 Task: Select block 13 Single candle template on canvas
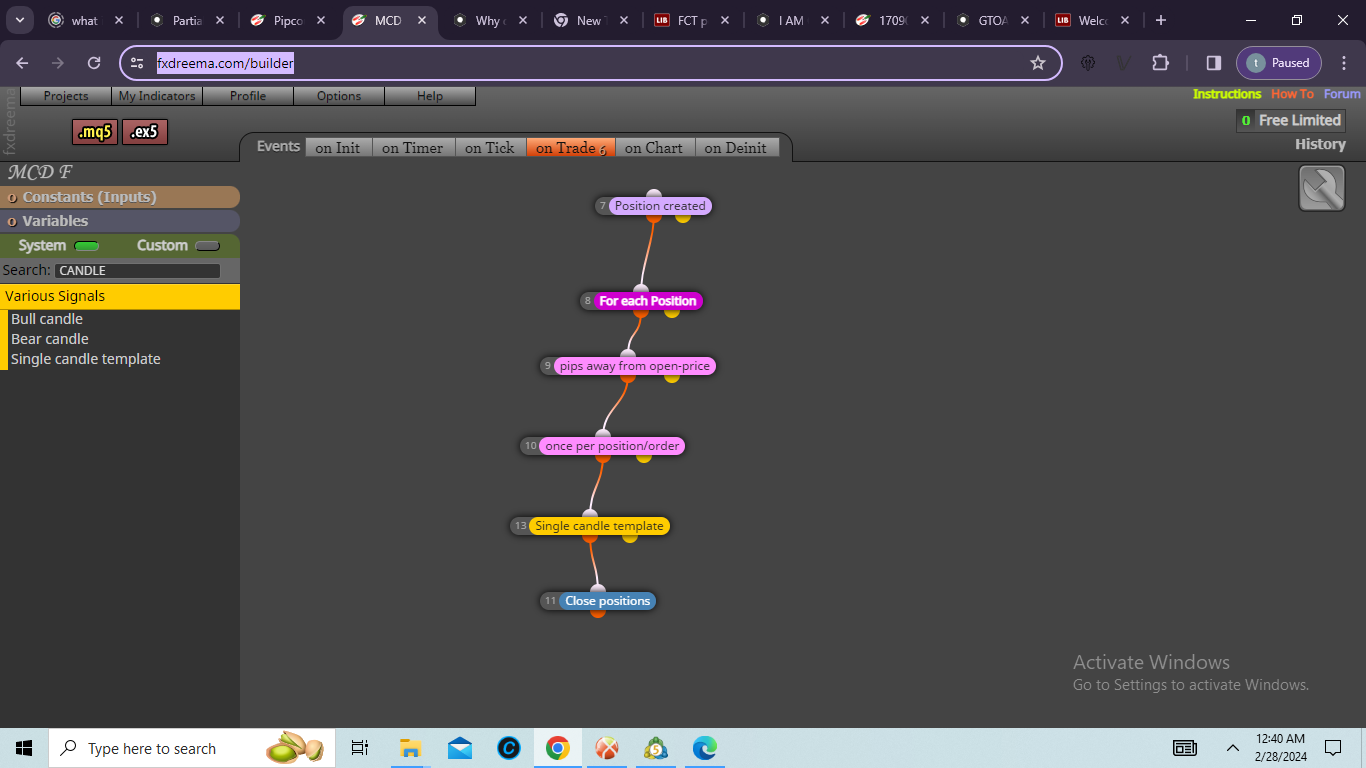pyautogui.click(x=599, y=526)
